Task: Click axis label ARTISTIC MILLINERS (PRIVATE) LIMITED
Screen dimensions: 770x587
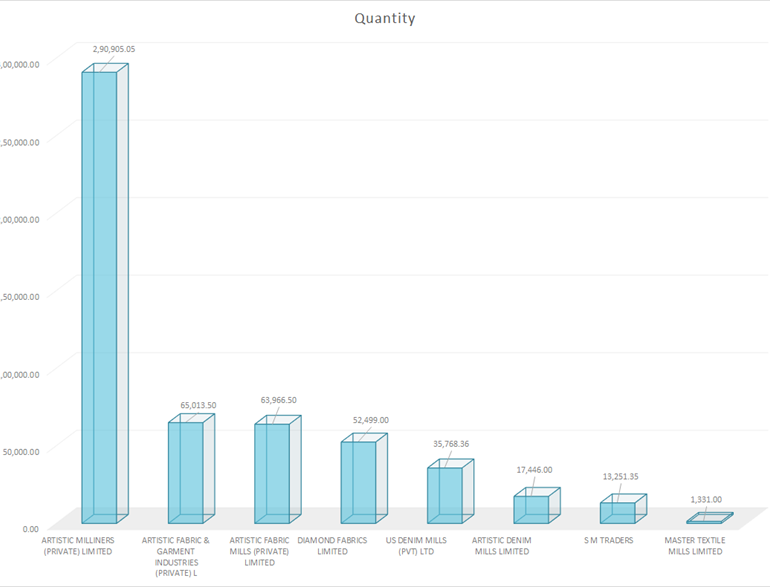Action: coord(78,546)
